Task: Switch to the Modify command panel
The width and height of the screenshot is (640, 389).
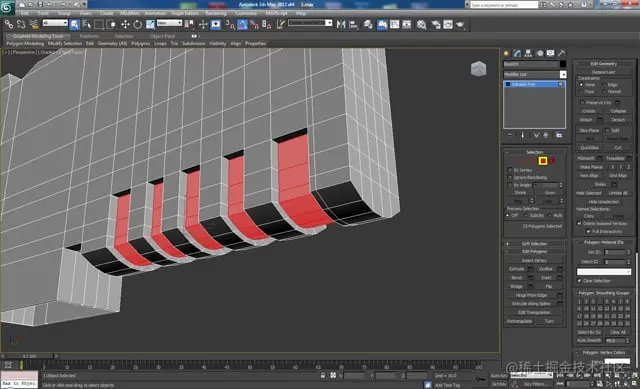Action: click(x=518, y=53)
